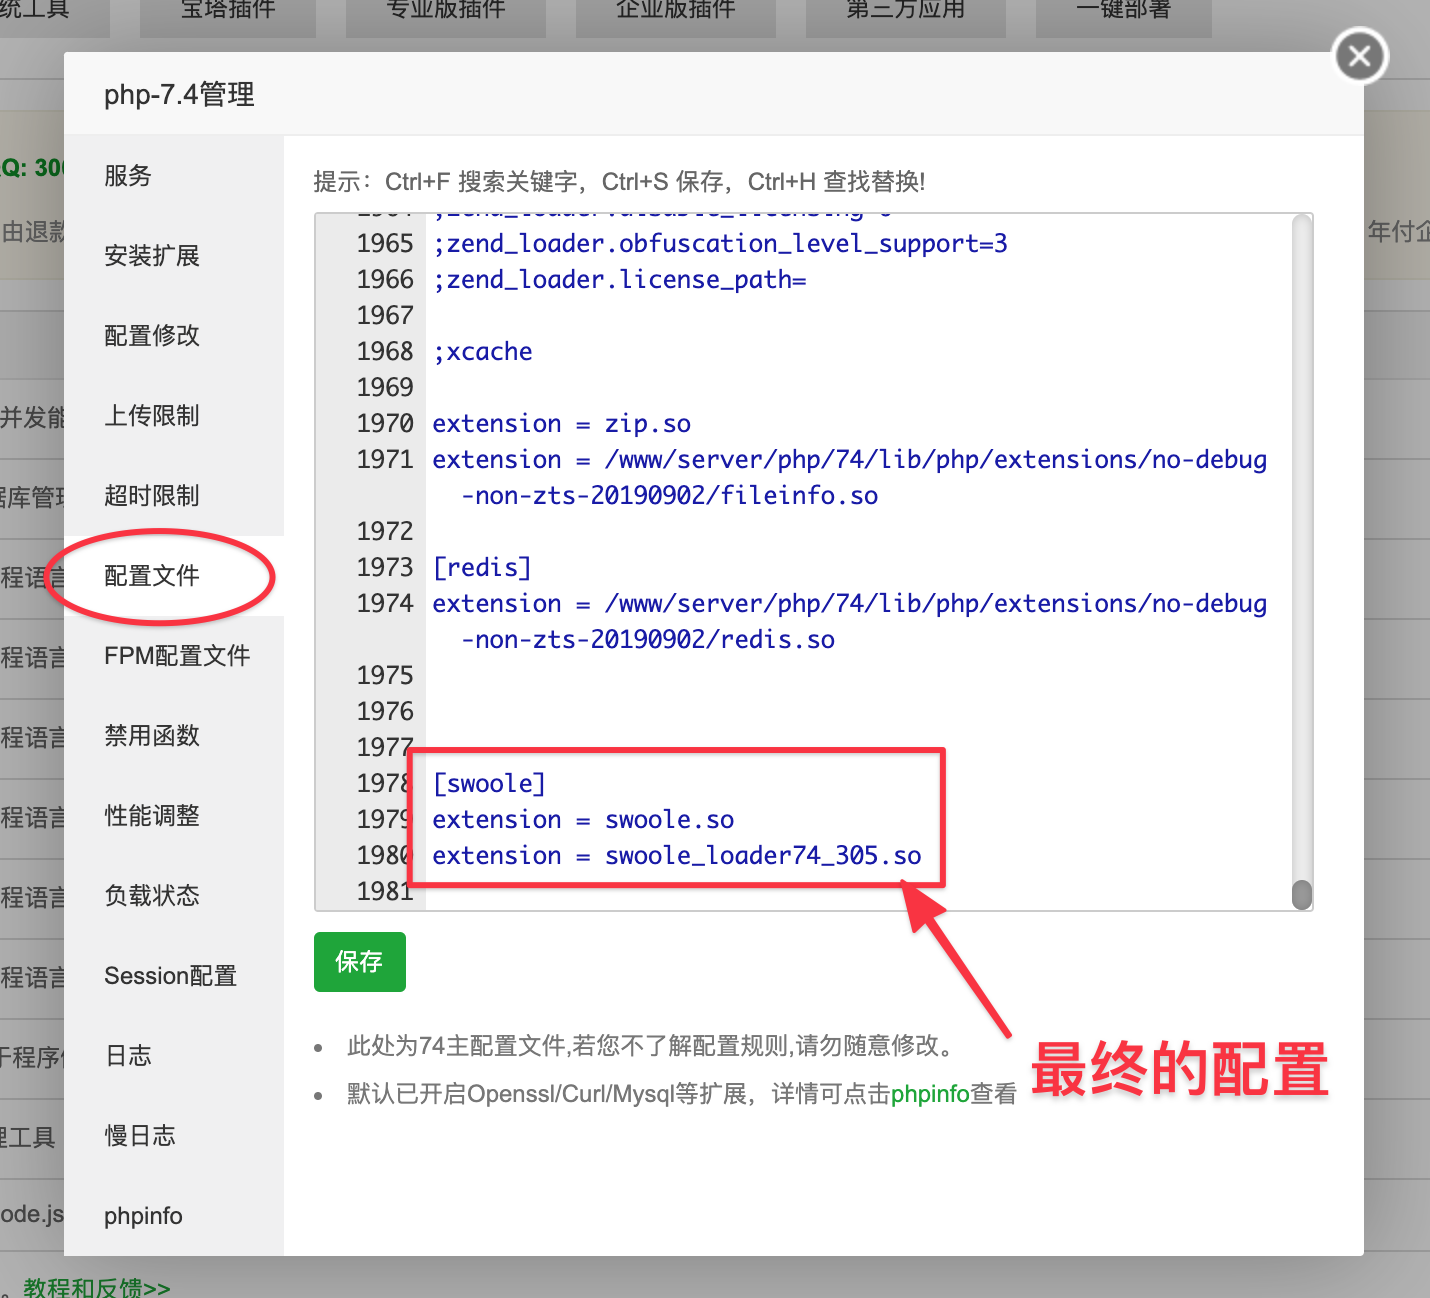Screen dimensions: 1430x1298
Task: Close the php-7.4 management dialog
Action: (1360, 56)
